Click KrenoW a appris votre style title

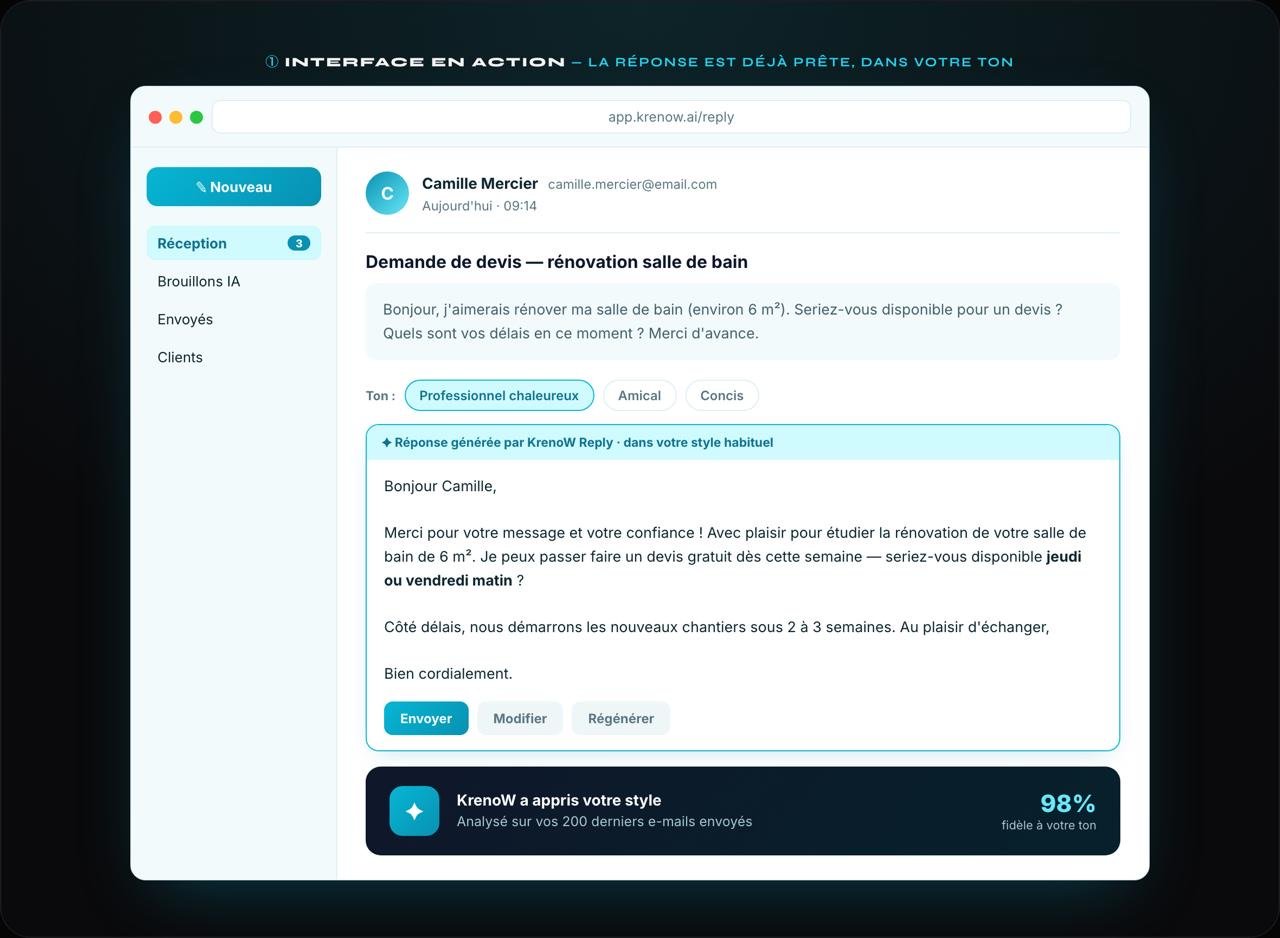559,800
